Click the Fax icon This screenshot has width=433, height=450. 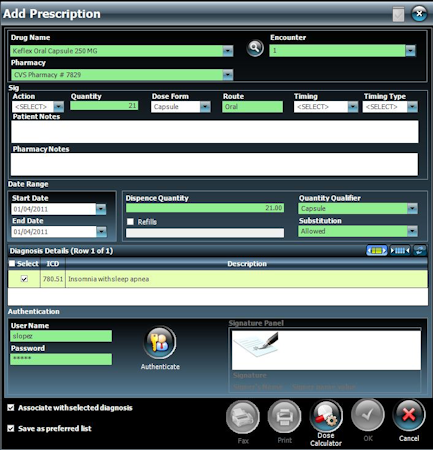243,417
